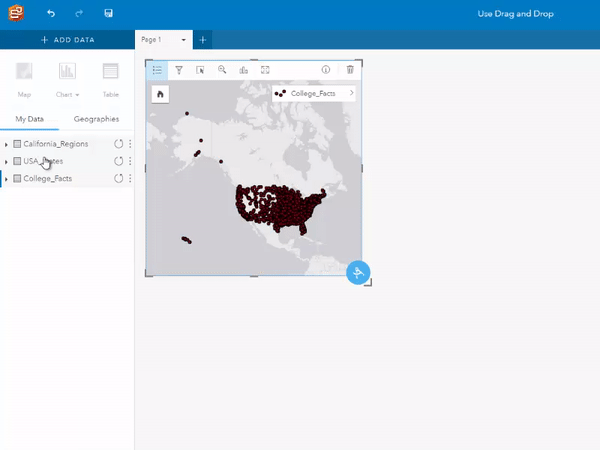This screenshot has height=450, width=600.
Task: Reset map to default extent
Action: point(160,94)
